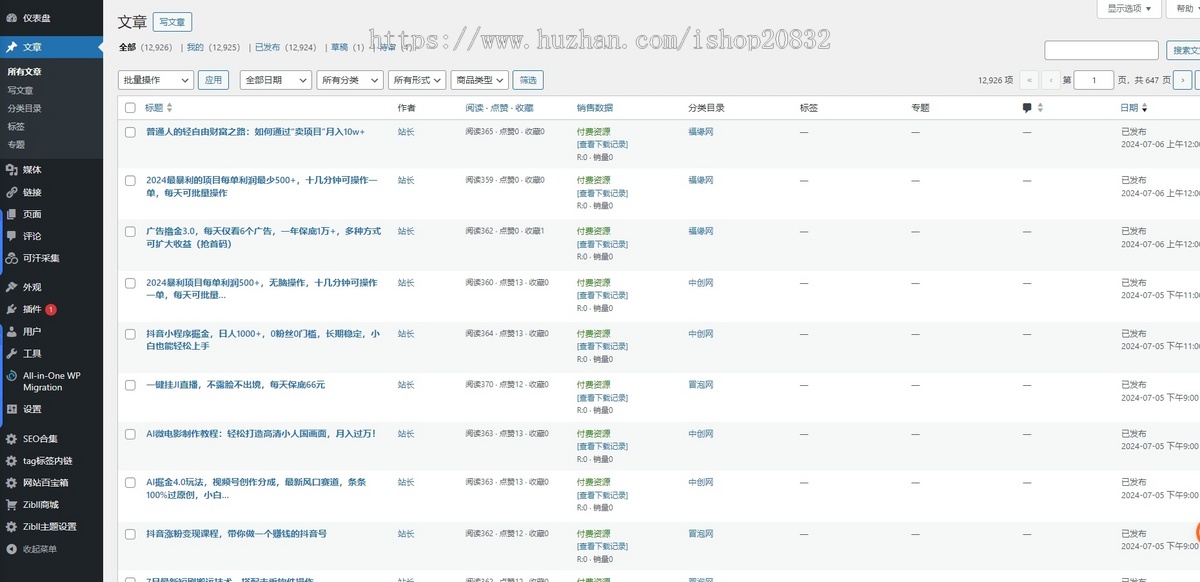Open the 工具 wrench icon
The width and height of the screenshot is (1200, 582).
coord(11,353)
